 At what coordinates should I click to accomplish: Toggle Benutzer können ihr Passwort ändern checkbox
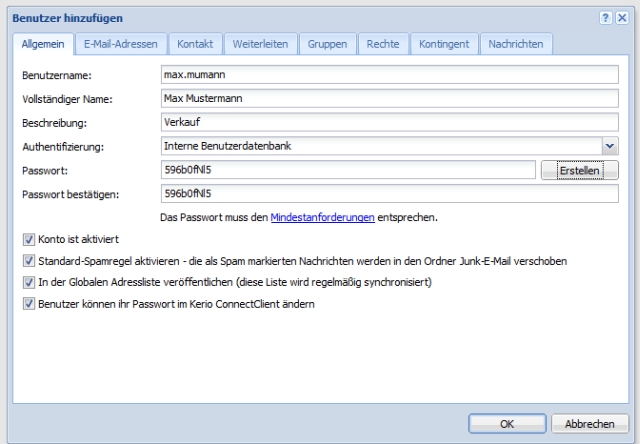click(x=28, y=304)
